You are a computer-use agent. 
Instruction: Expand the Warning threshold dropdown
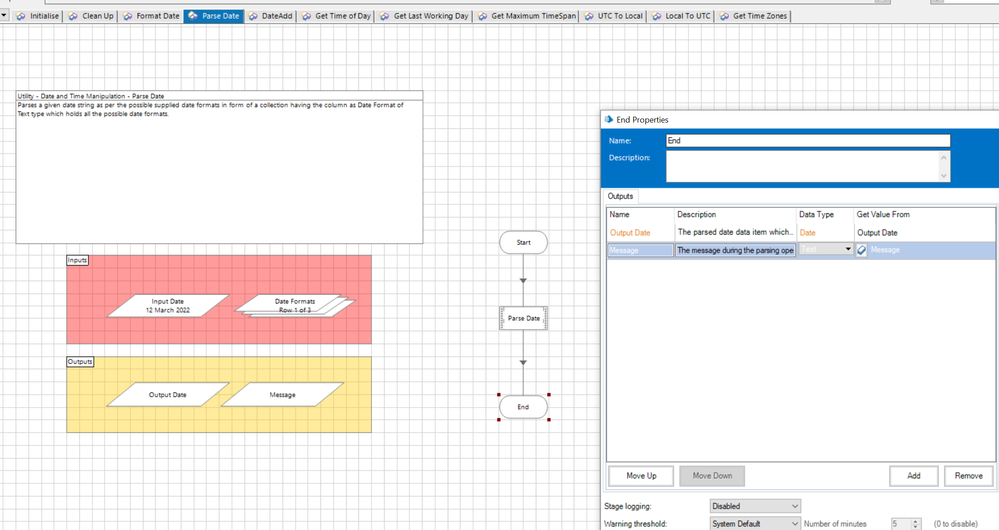coord(755,523)
